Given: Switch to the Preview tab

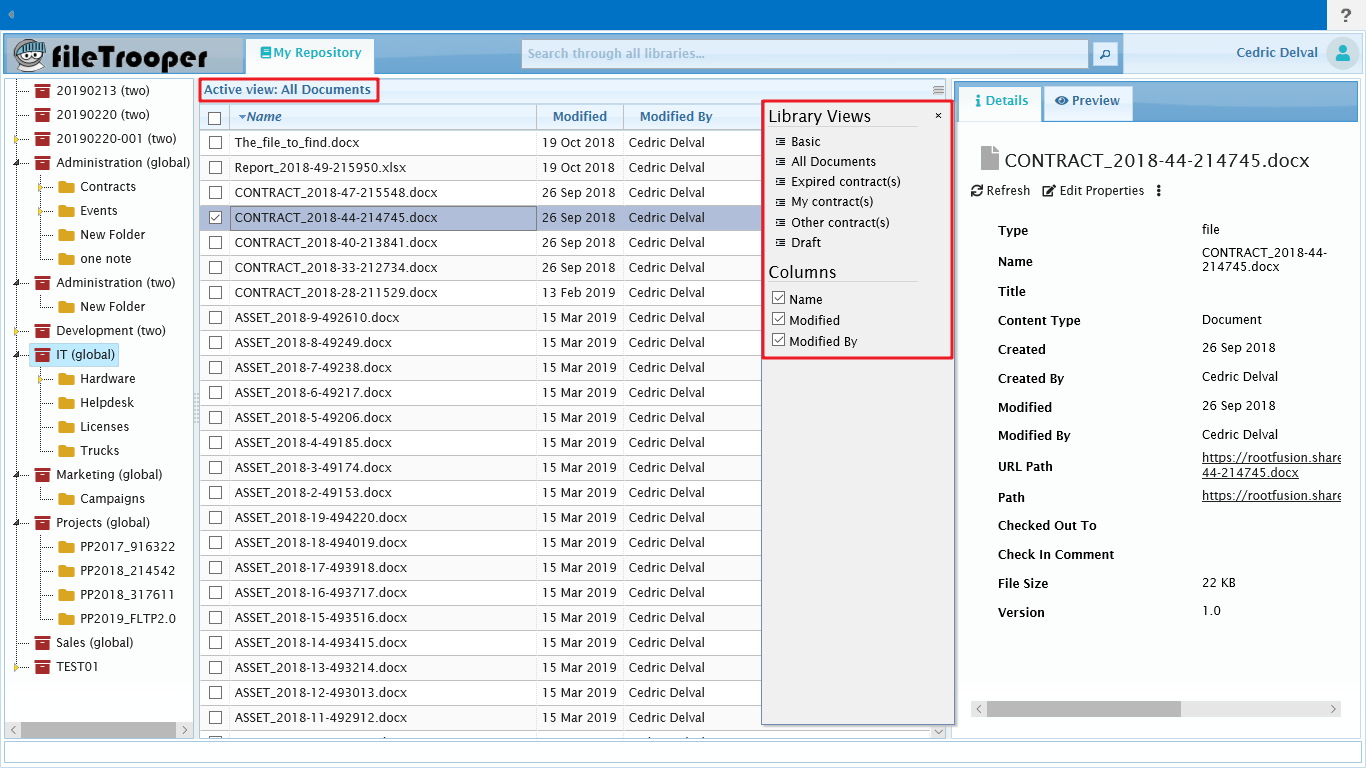Looking at the screenshot, I should [x=1087, y=103].
